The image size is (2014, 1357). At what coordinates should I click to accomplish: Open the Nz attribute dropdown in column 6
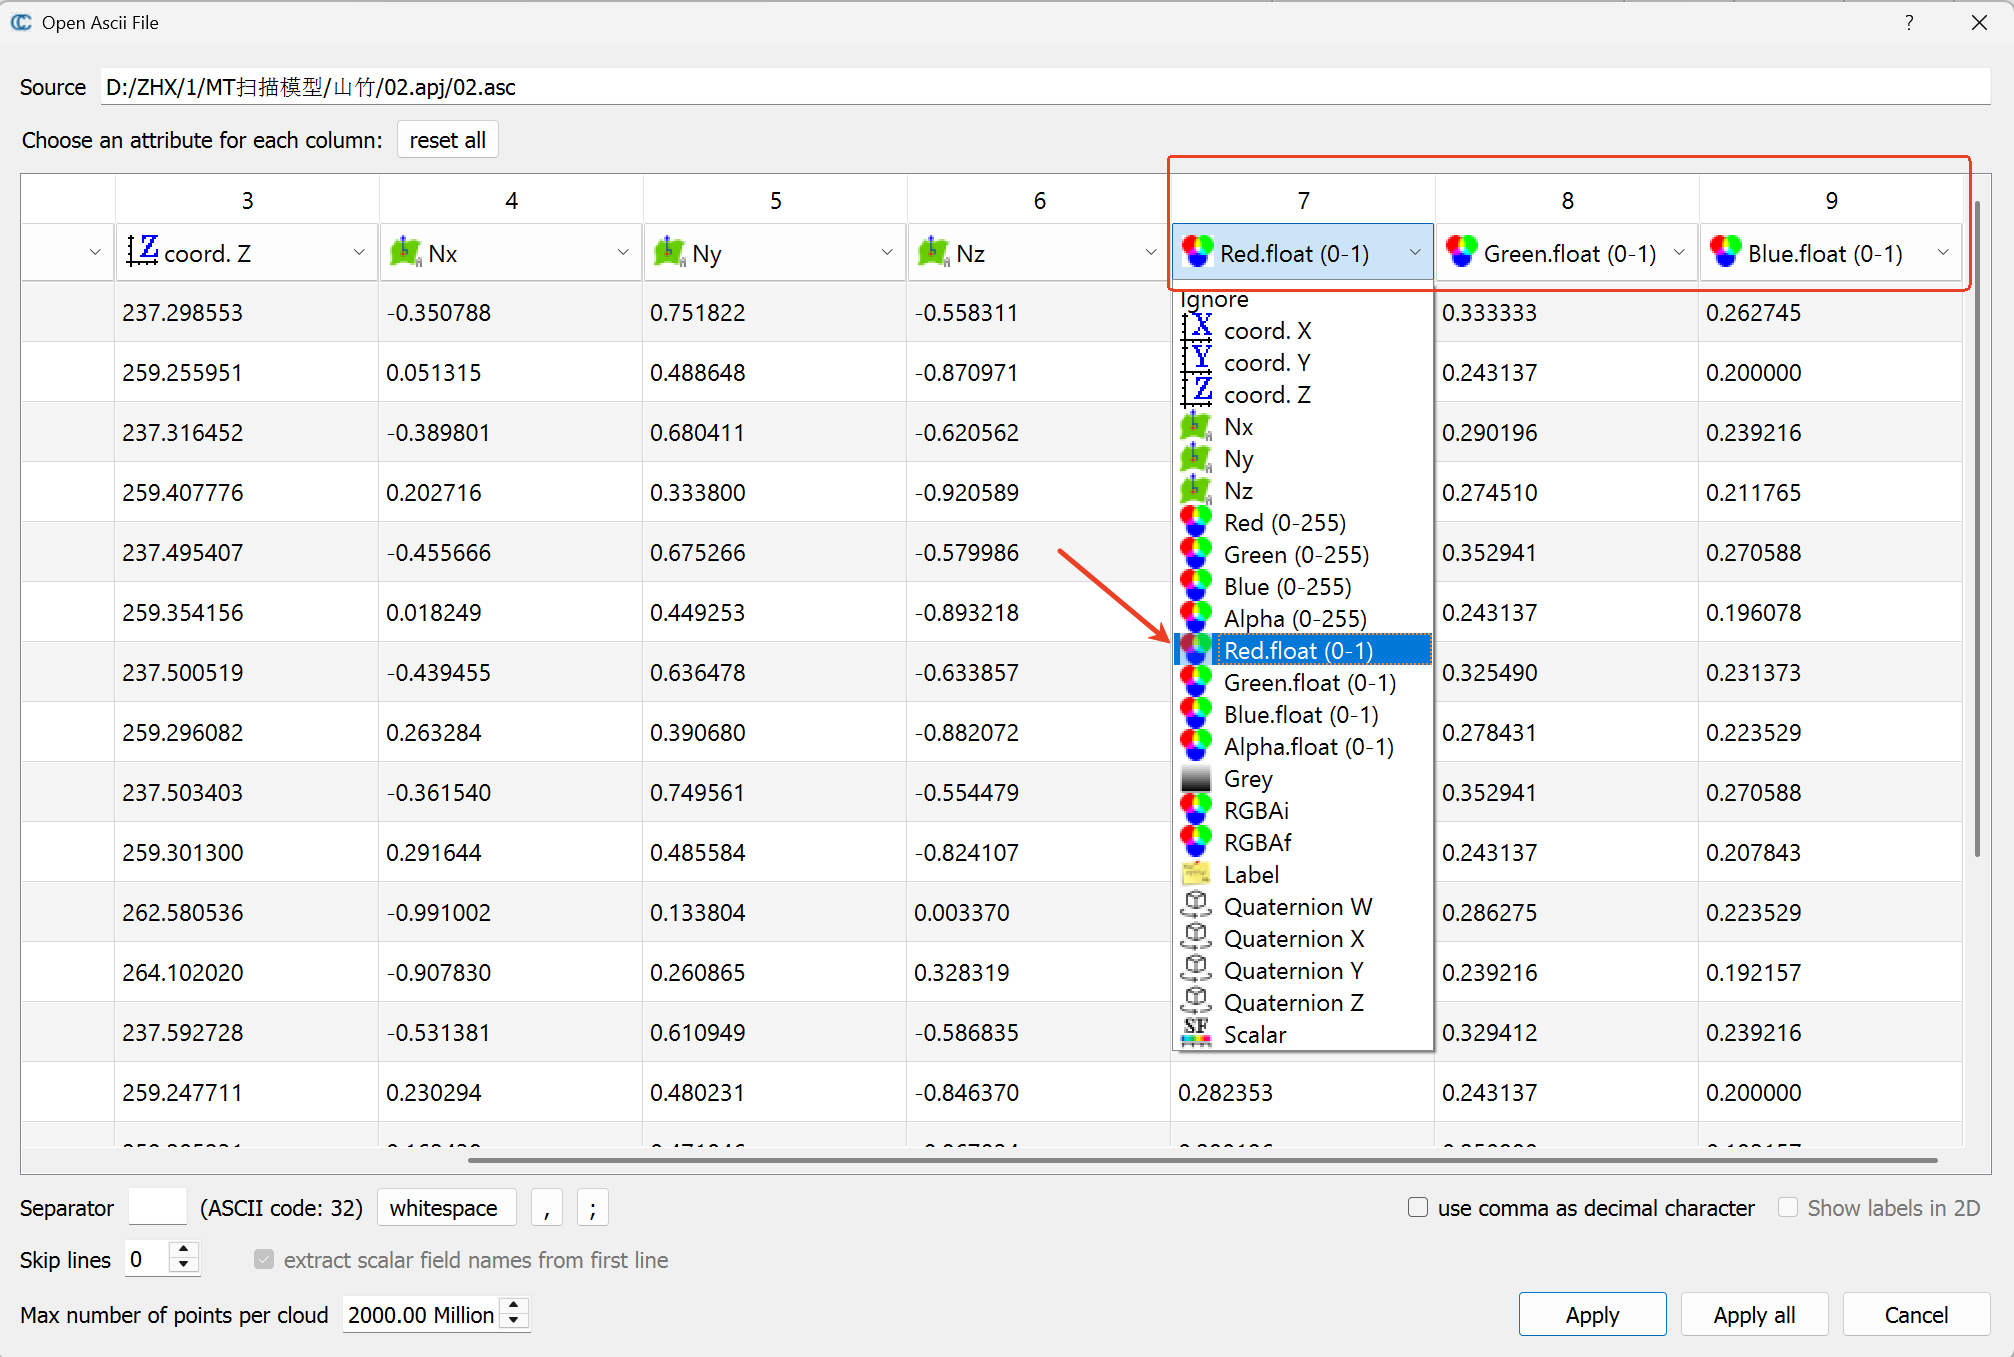[1150, 252]
